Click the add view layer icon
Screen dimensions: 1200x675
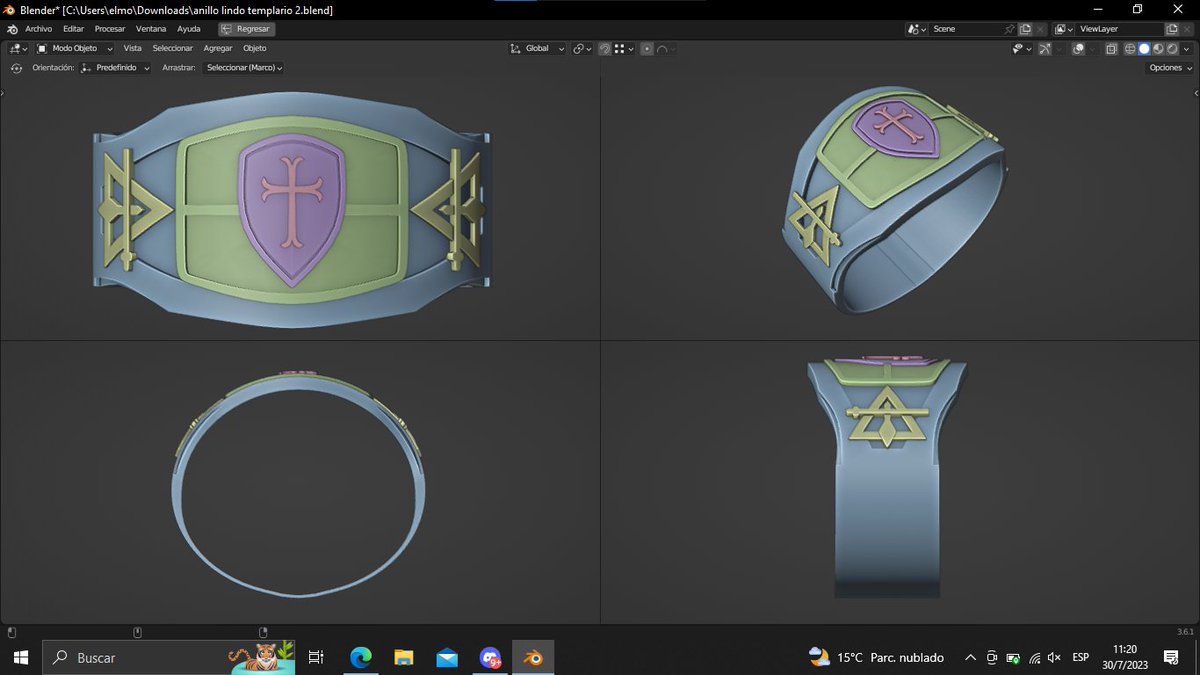1172,29
